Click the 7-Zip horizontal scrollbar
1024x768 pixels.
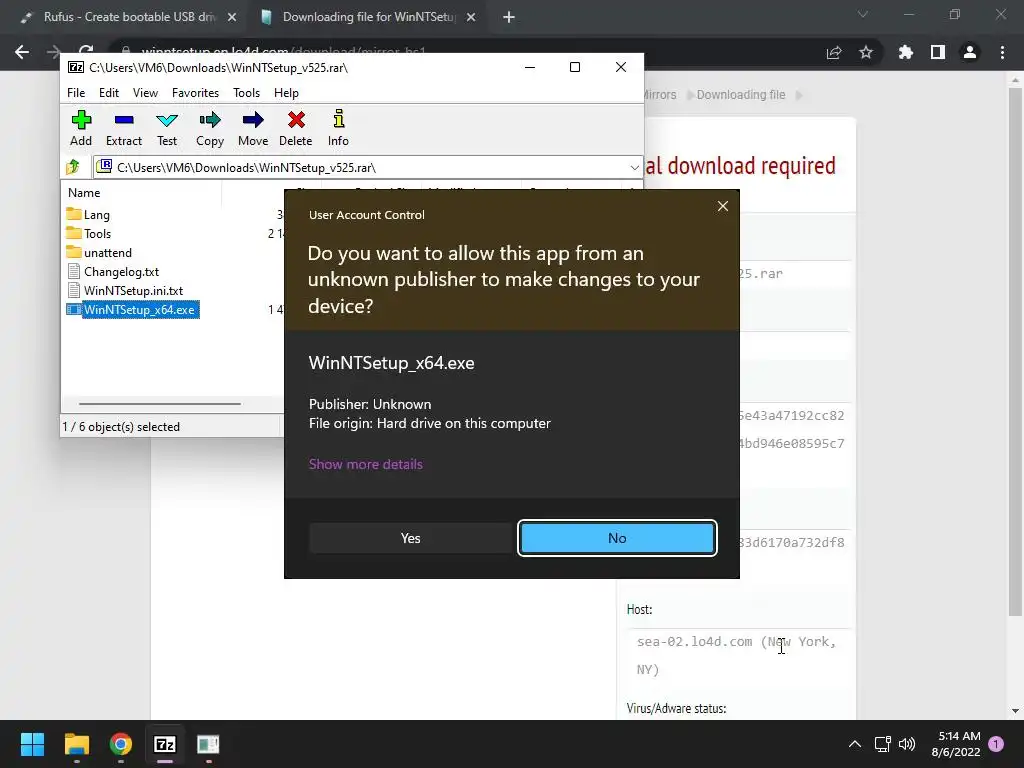pyautogui.click(x=159, y=404)
